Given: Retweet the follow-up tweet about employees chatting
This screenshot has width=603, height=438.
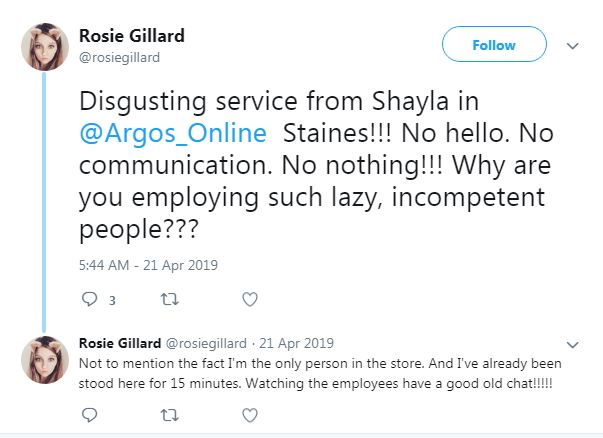Looking at the screenshot, I should (169, 413).
